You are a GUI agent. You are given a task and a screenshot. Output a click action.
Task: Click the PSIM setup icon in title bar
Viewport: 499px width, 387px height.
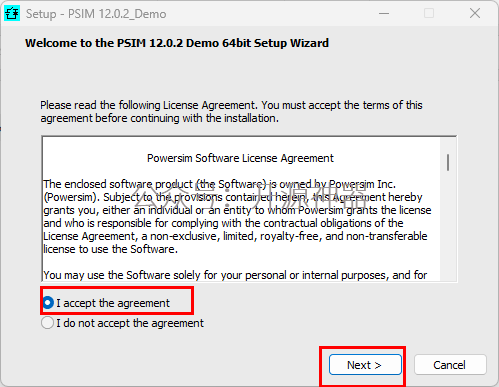click(x=12, y=13)
